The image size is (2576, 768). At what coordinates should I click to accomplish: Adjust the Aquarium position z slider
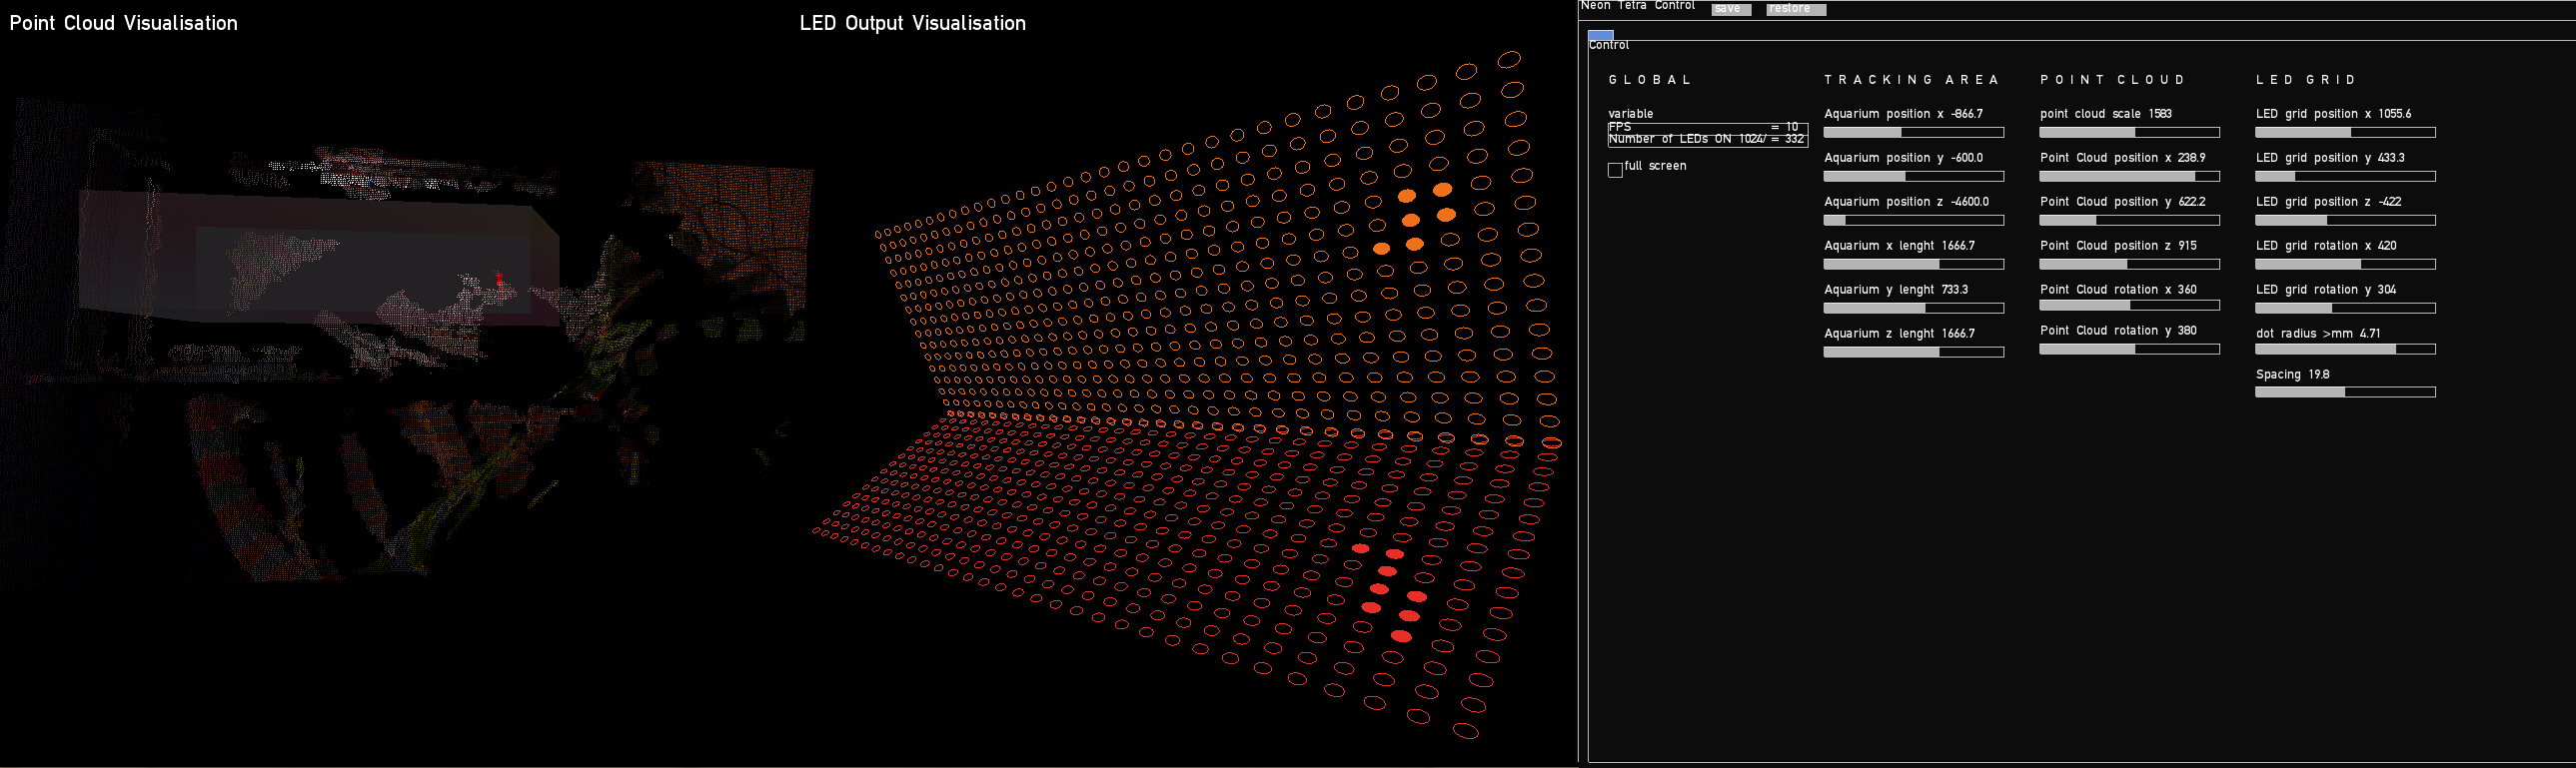pyautogui.click(x=1913, y=220)
